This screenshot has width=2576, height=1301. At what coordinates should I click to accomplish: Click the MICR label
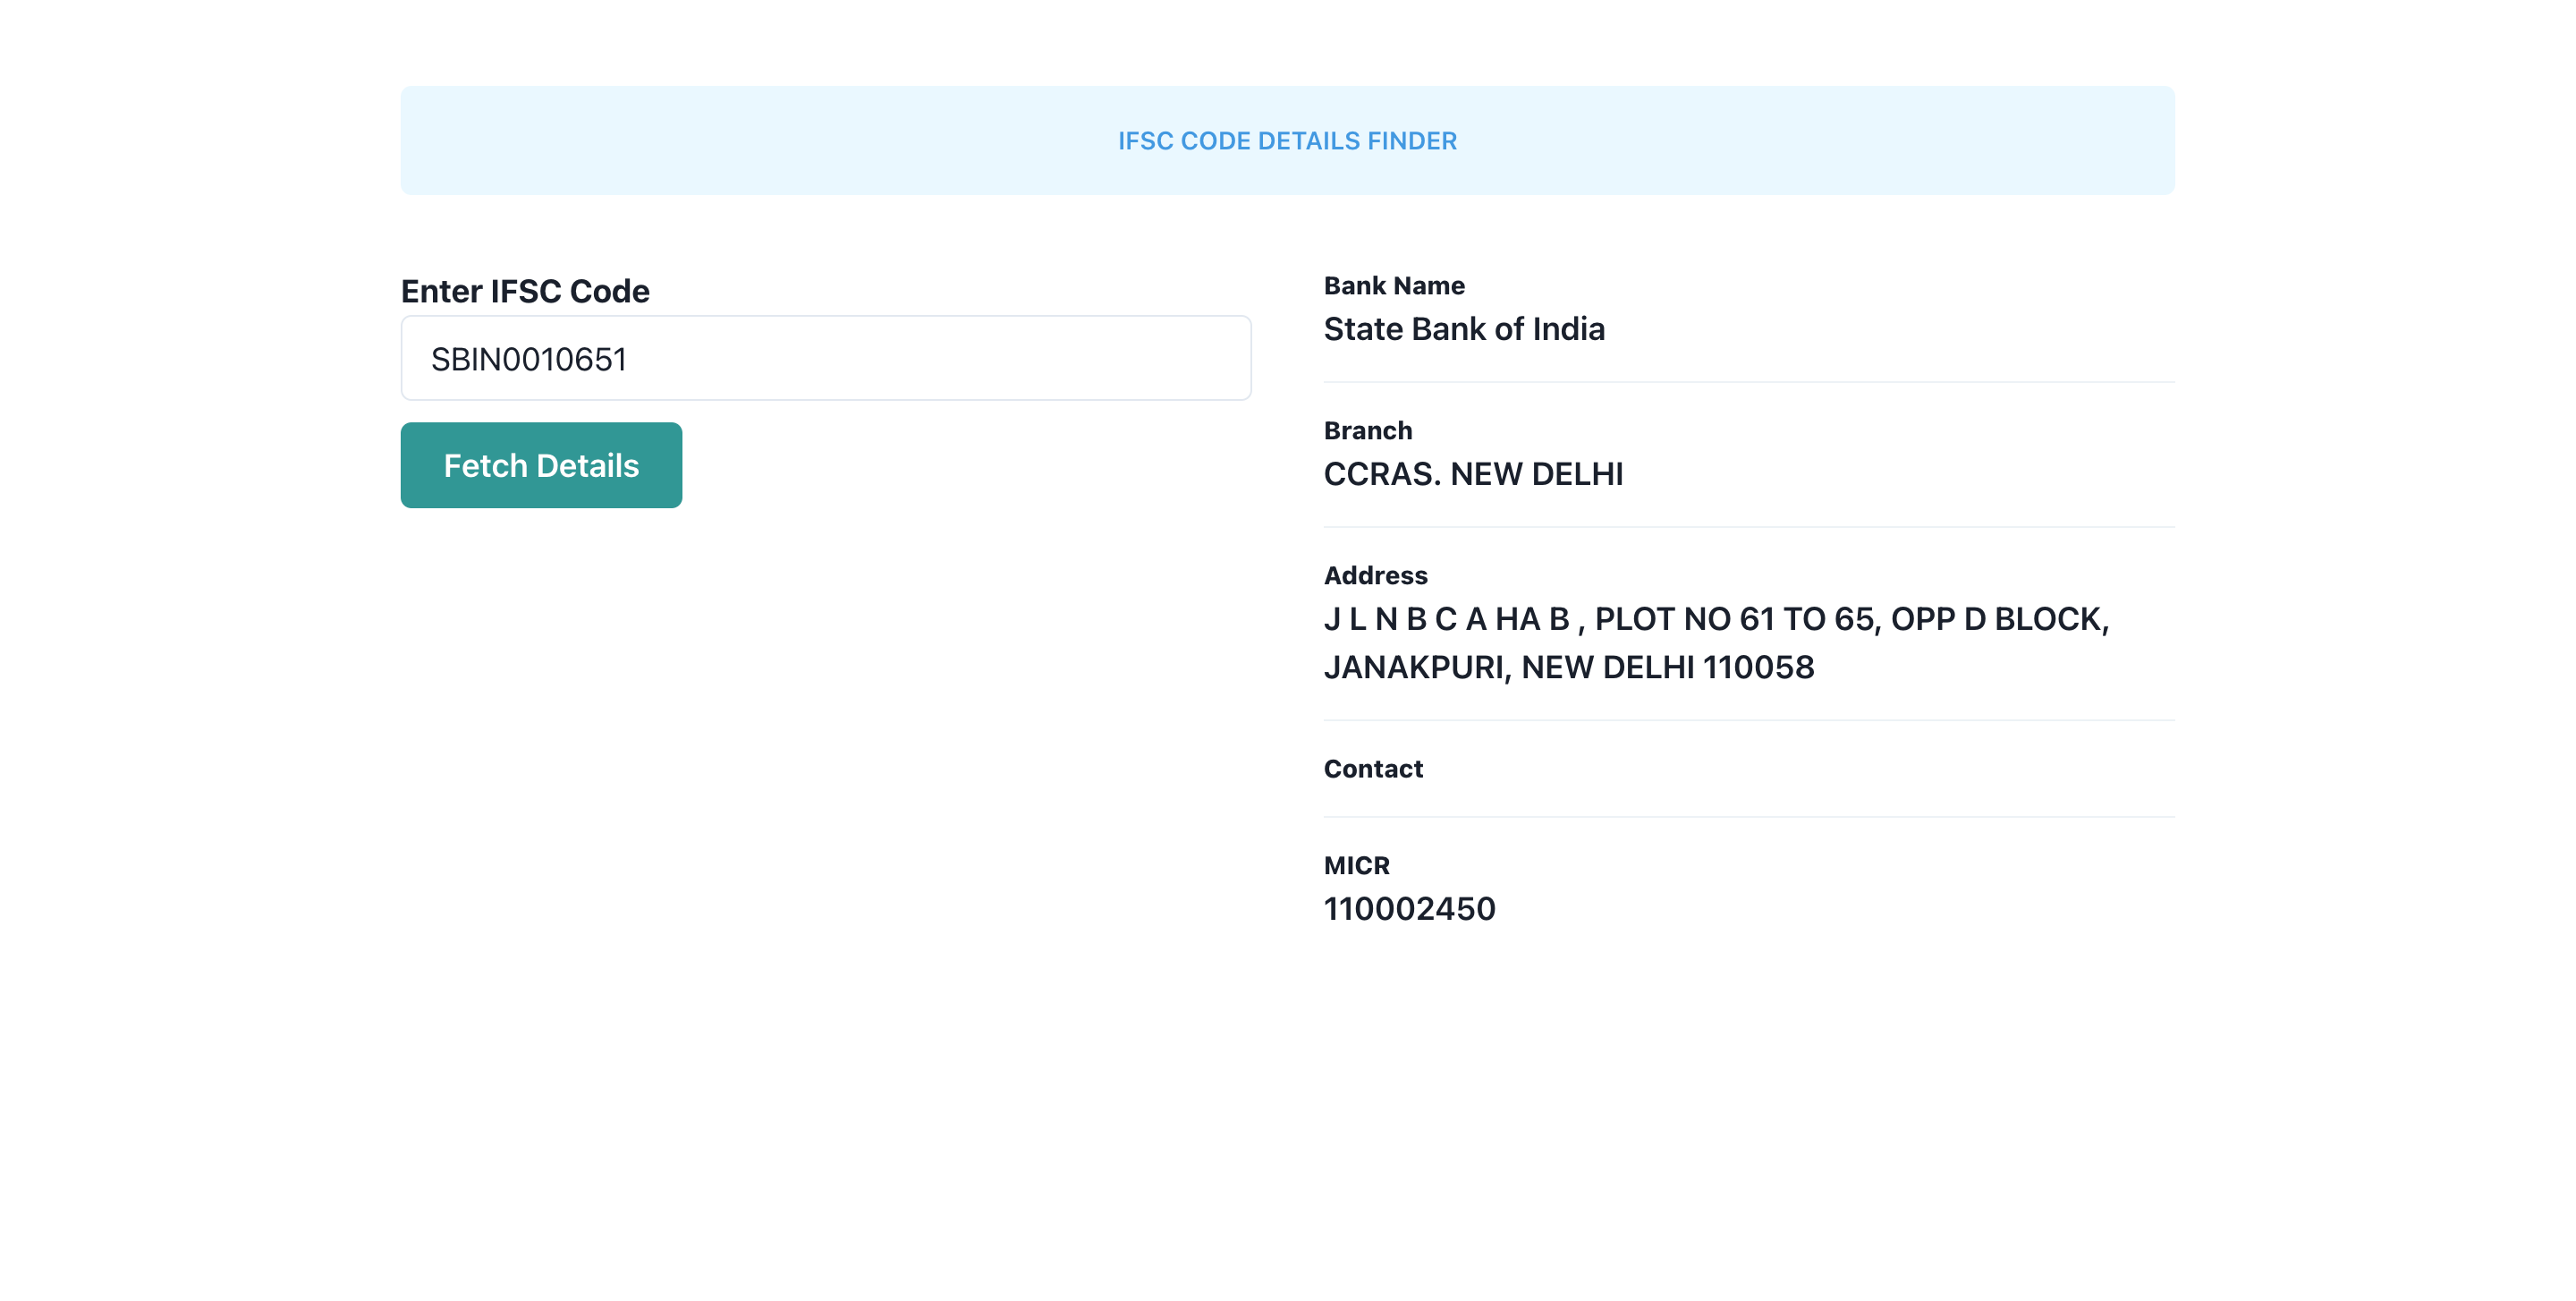tap(1356, 866)
